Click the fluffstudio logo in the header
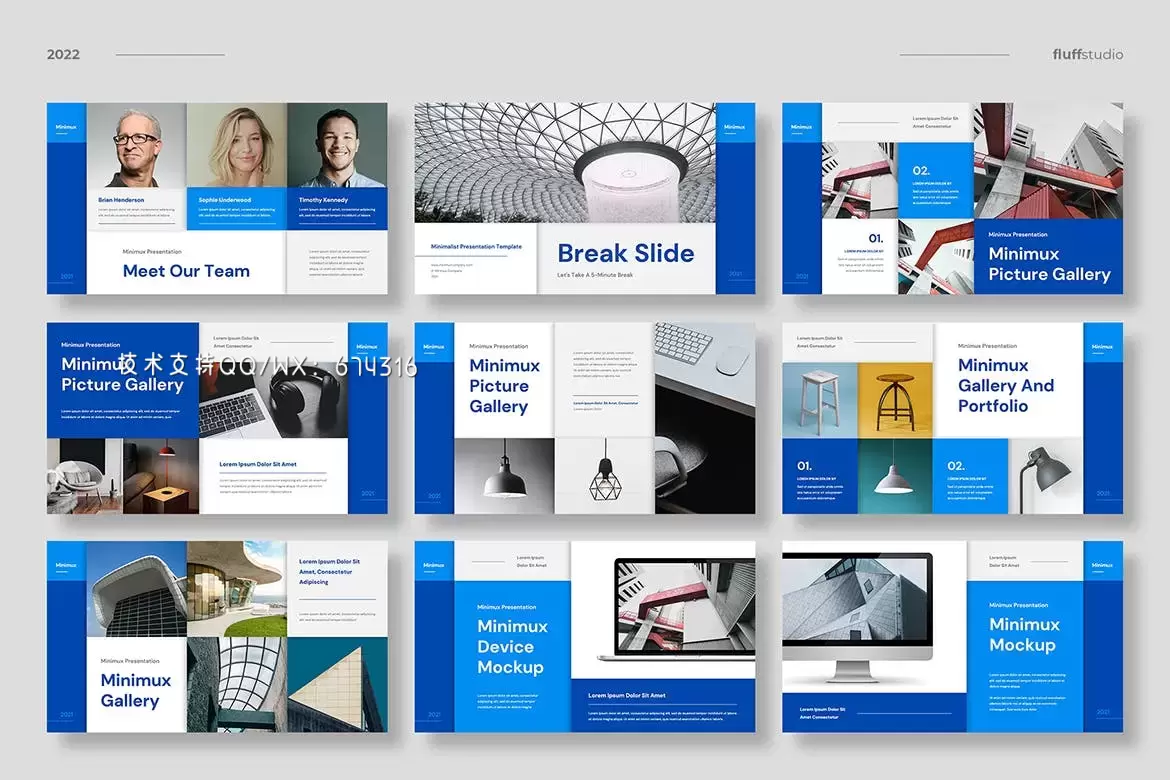The image size is (1170, 780). click(1087, 54)
